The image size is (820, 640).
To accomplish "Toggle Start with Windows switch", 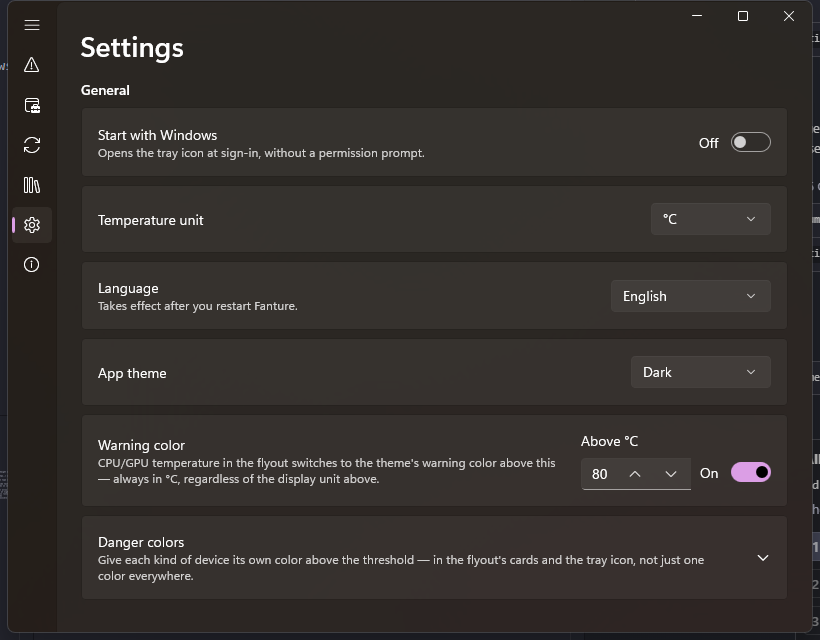I will coord(750,142).
